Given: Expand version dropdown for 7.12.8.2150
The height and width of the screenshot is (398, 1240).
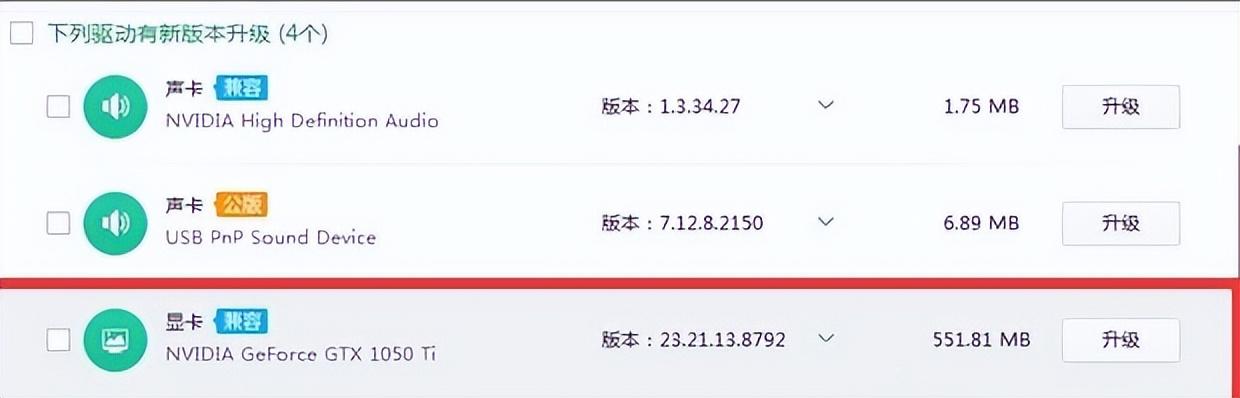Looking at the screenshot, I should (x=826, y=222).
